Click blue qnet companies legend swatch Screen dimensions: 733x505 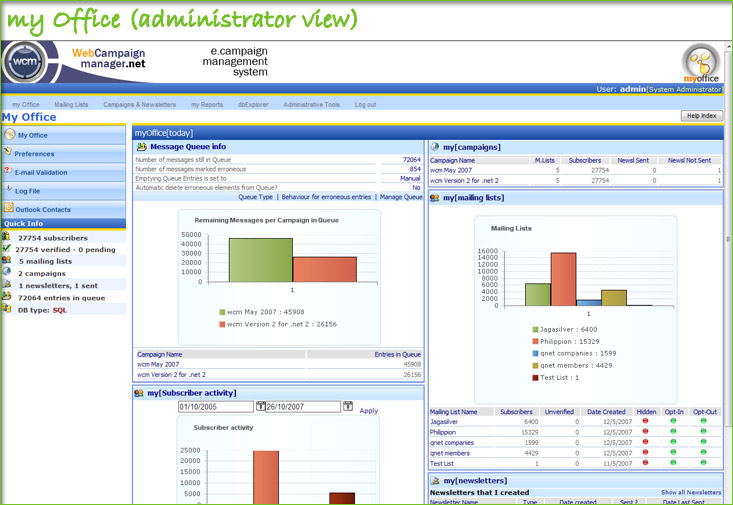point(535,354)
